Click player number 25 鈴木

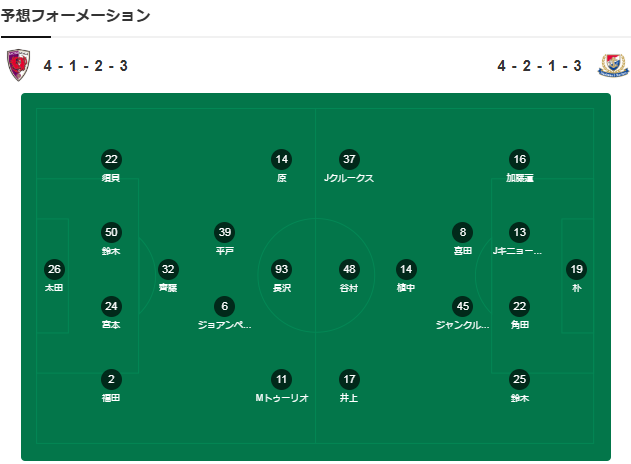pos(518,379)
